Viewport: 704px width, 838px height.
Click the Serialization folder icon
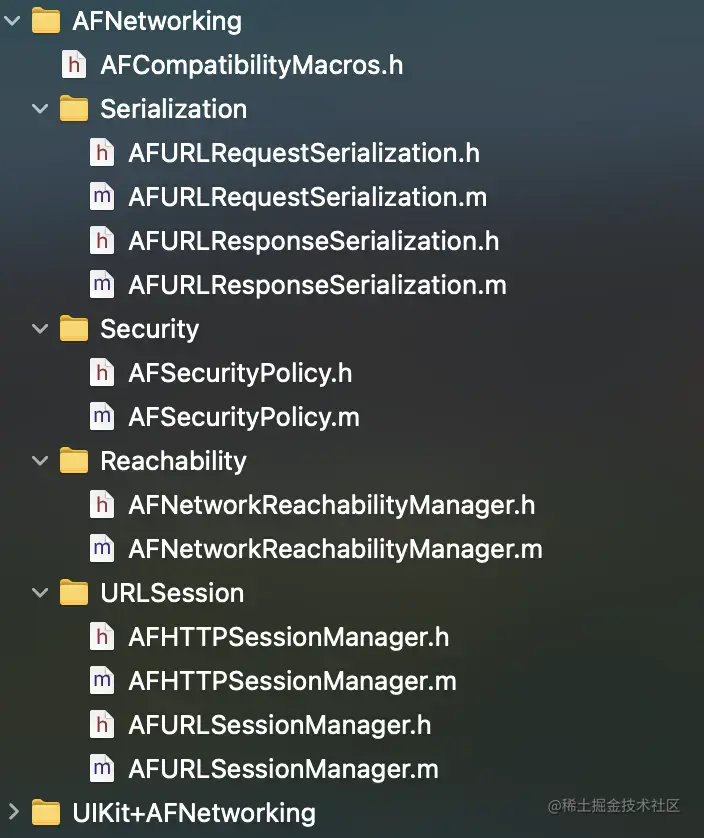[x=73, y=109]
